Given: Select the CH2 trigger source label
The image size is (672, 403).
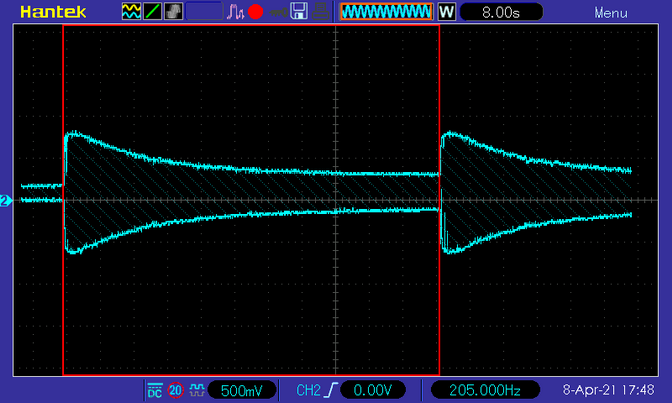Looking at the screenshot, I should (x=308, y=390).
